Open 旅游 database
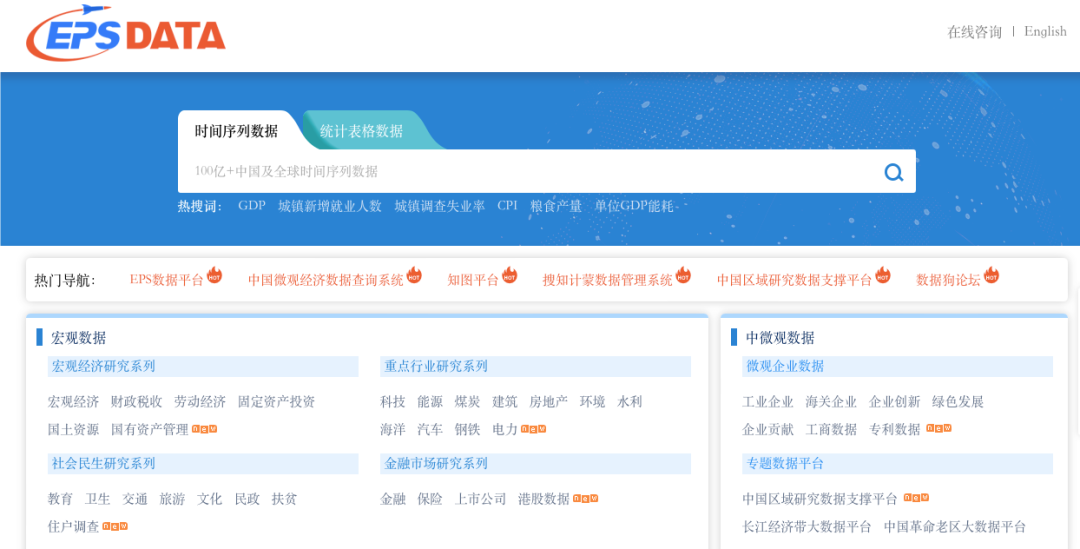Image resolution: width=1080 pixels, height=549 pixels. [172, 499]
